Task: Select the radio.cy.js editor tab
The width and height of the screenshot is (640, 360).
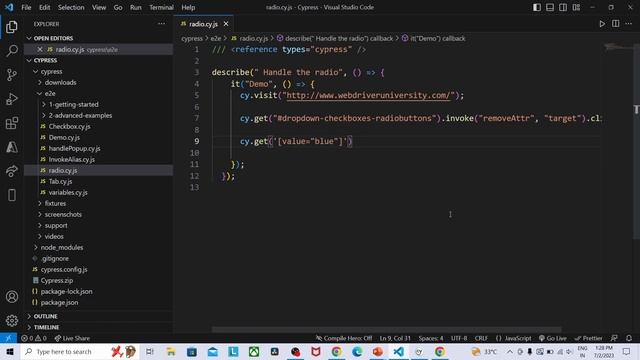Action: tap(203, 24)
